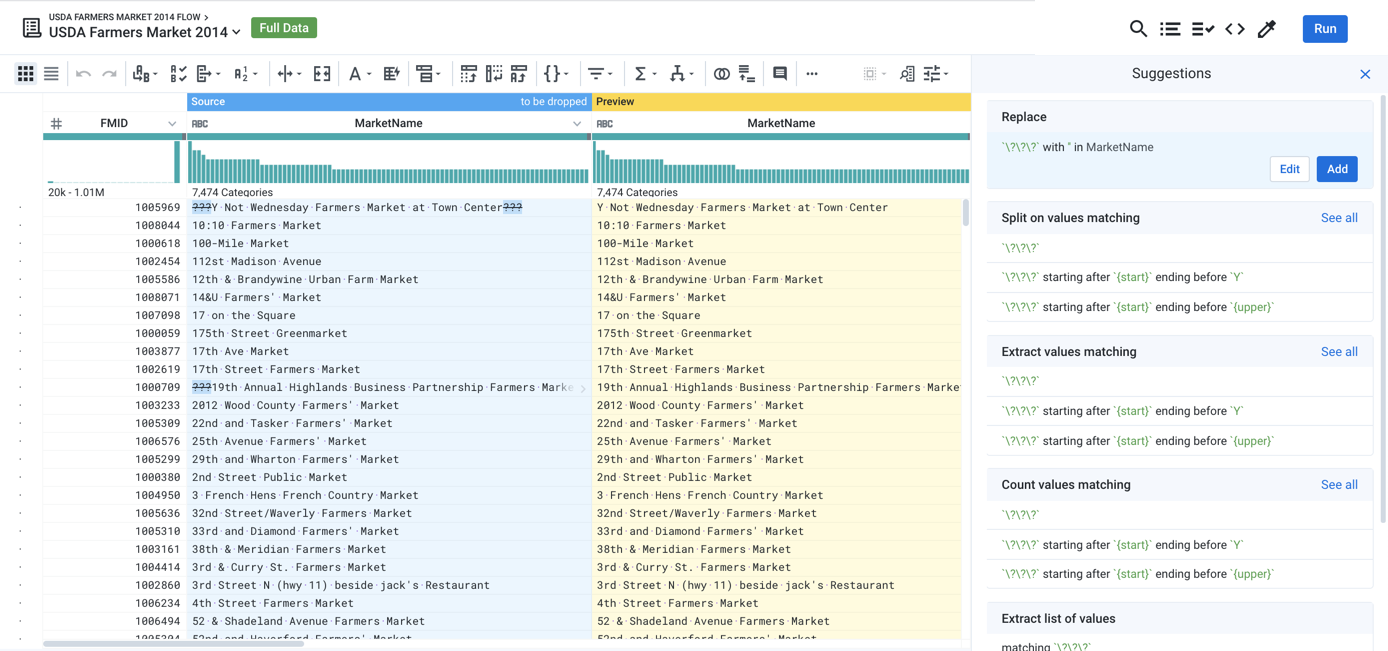The image size is (1388, 651).
Task: Click the overlapping circles join icon
Action: point(721,74)
